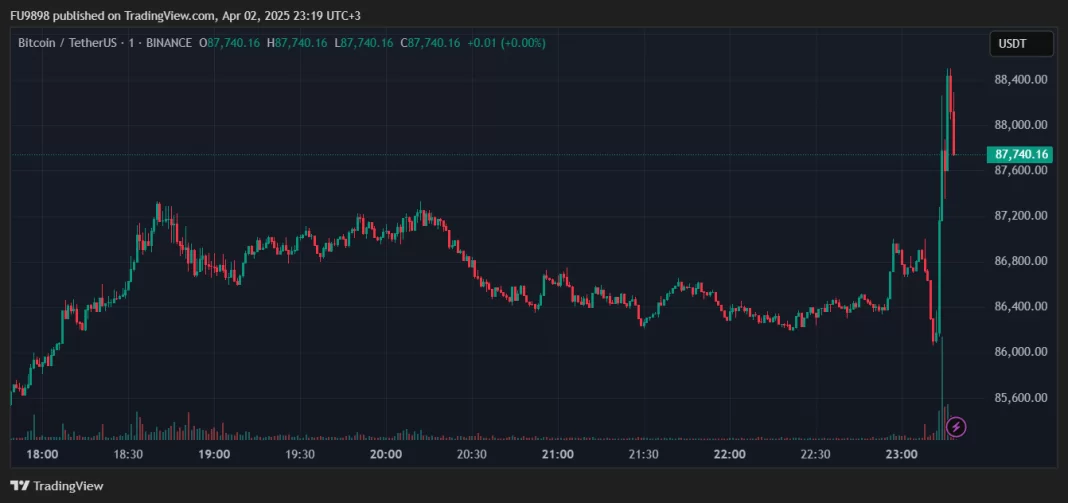Click the open value O87,740.16
Image resolution: width=1068 pixels, height=503 pixels.
click(x=230, y=43)
